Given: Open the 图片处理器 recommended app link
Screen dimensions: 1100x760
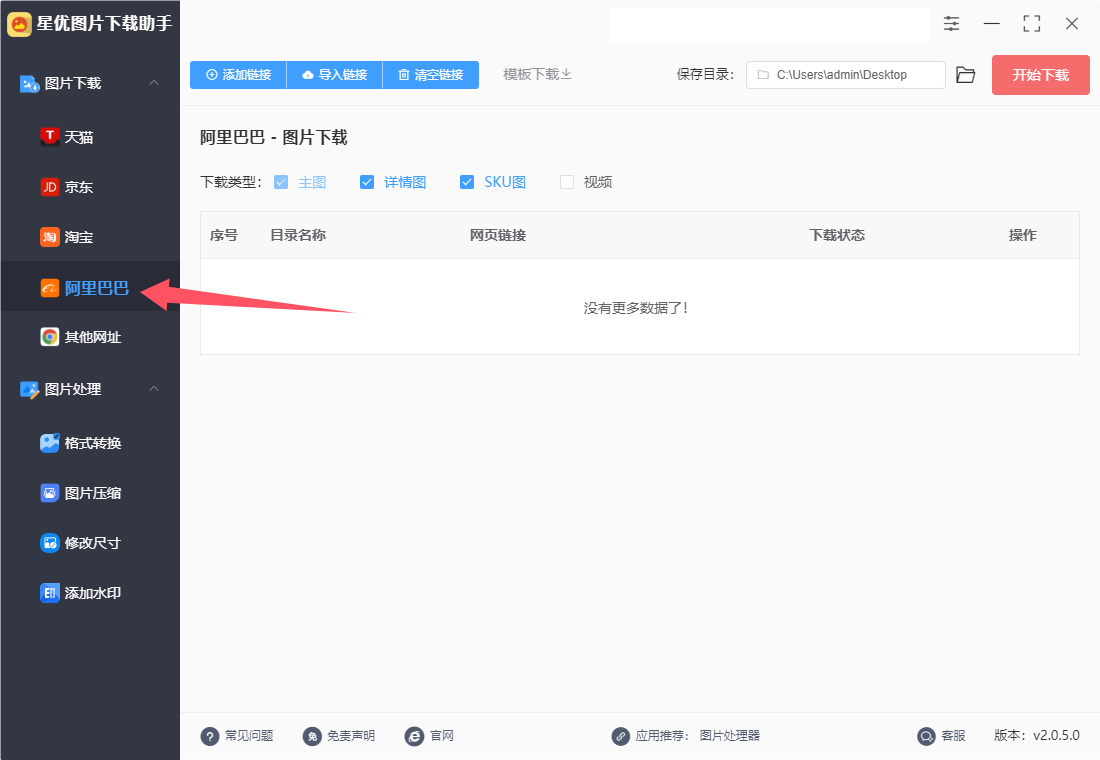Looking at the screenshot, I should (730, 735).
